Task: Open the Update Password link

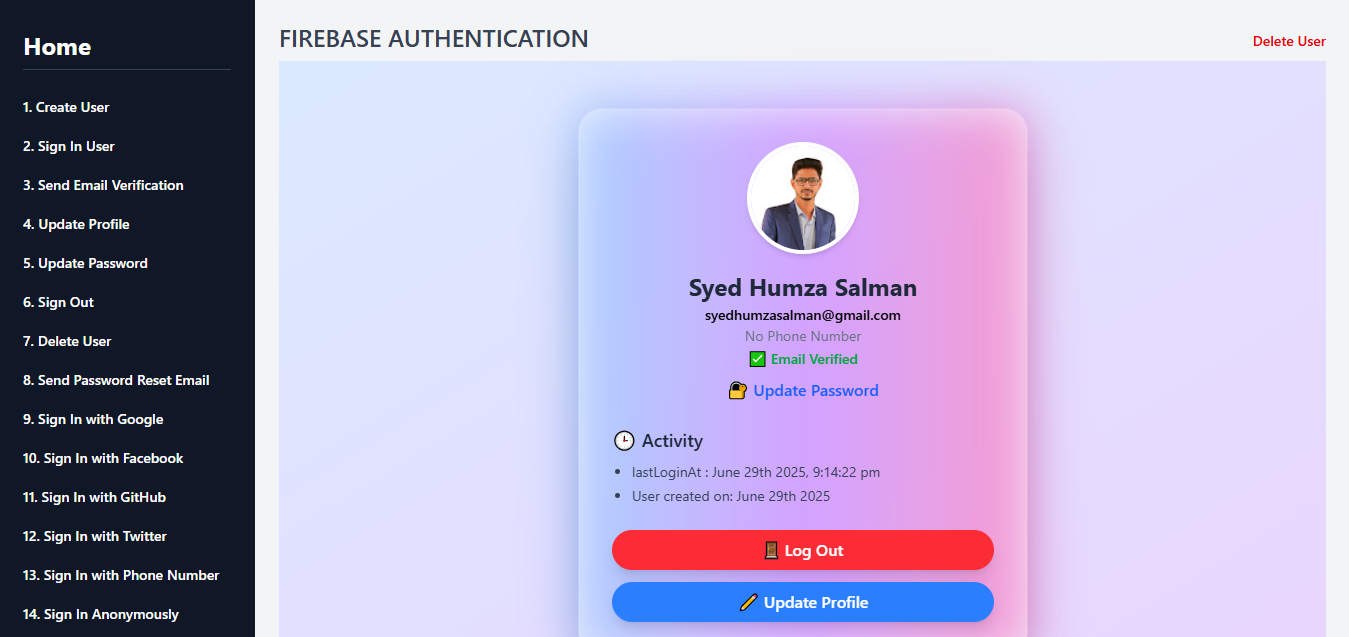Action: coord(816,390)
